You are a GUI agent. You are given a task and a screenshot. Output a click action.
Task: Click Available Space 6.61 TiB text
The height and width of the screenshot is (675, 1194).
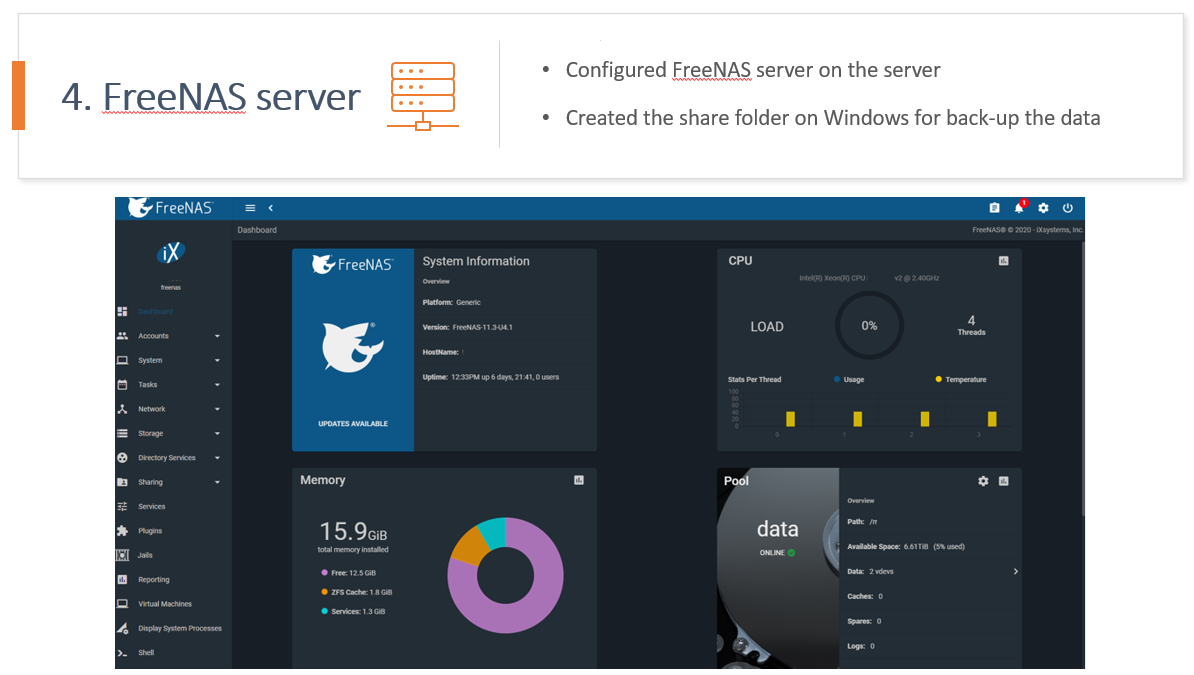click(x=905, y=547)
